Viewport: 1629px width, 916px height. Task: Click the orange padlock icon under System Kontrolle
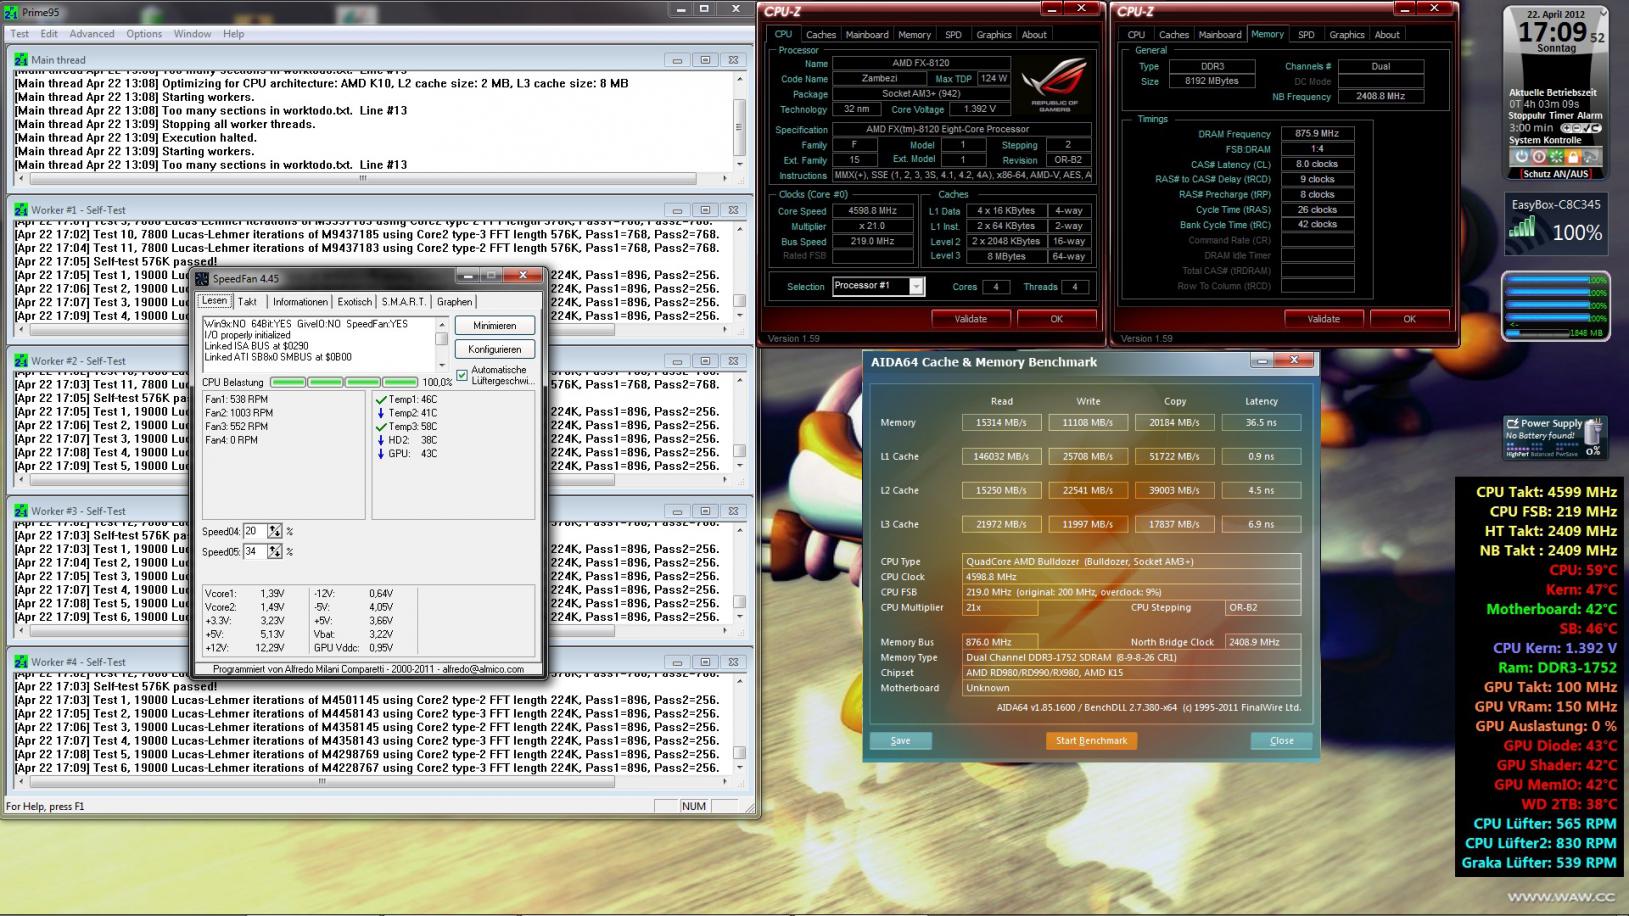(x=1572, y=157)
